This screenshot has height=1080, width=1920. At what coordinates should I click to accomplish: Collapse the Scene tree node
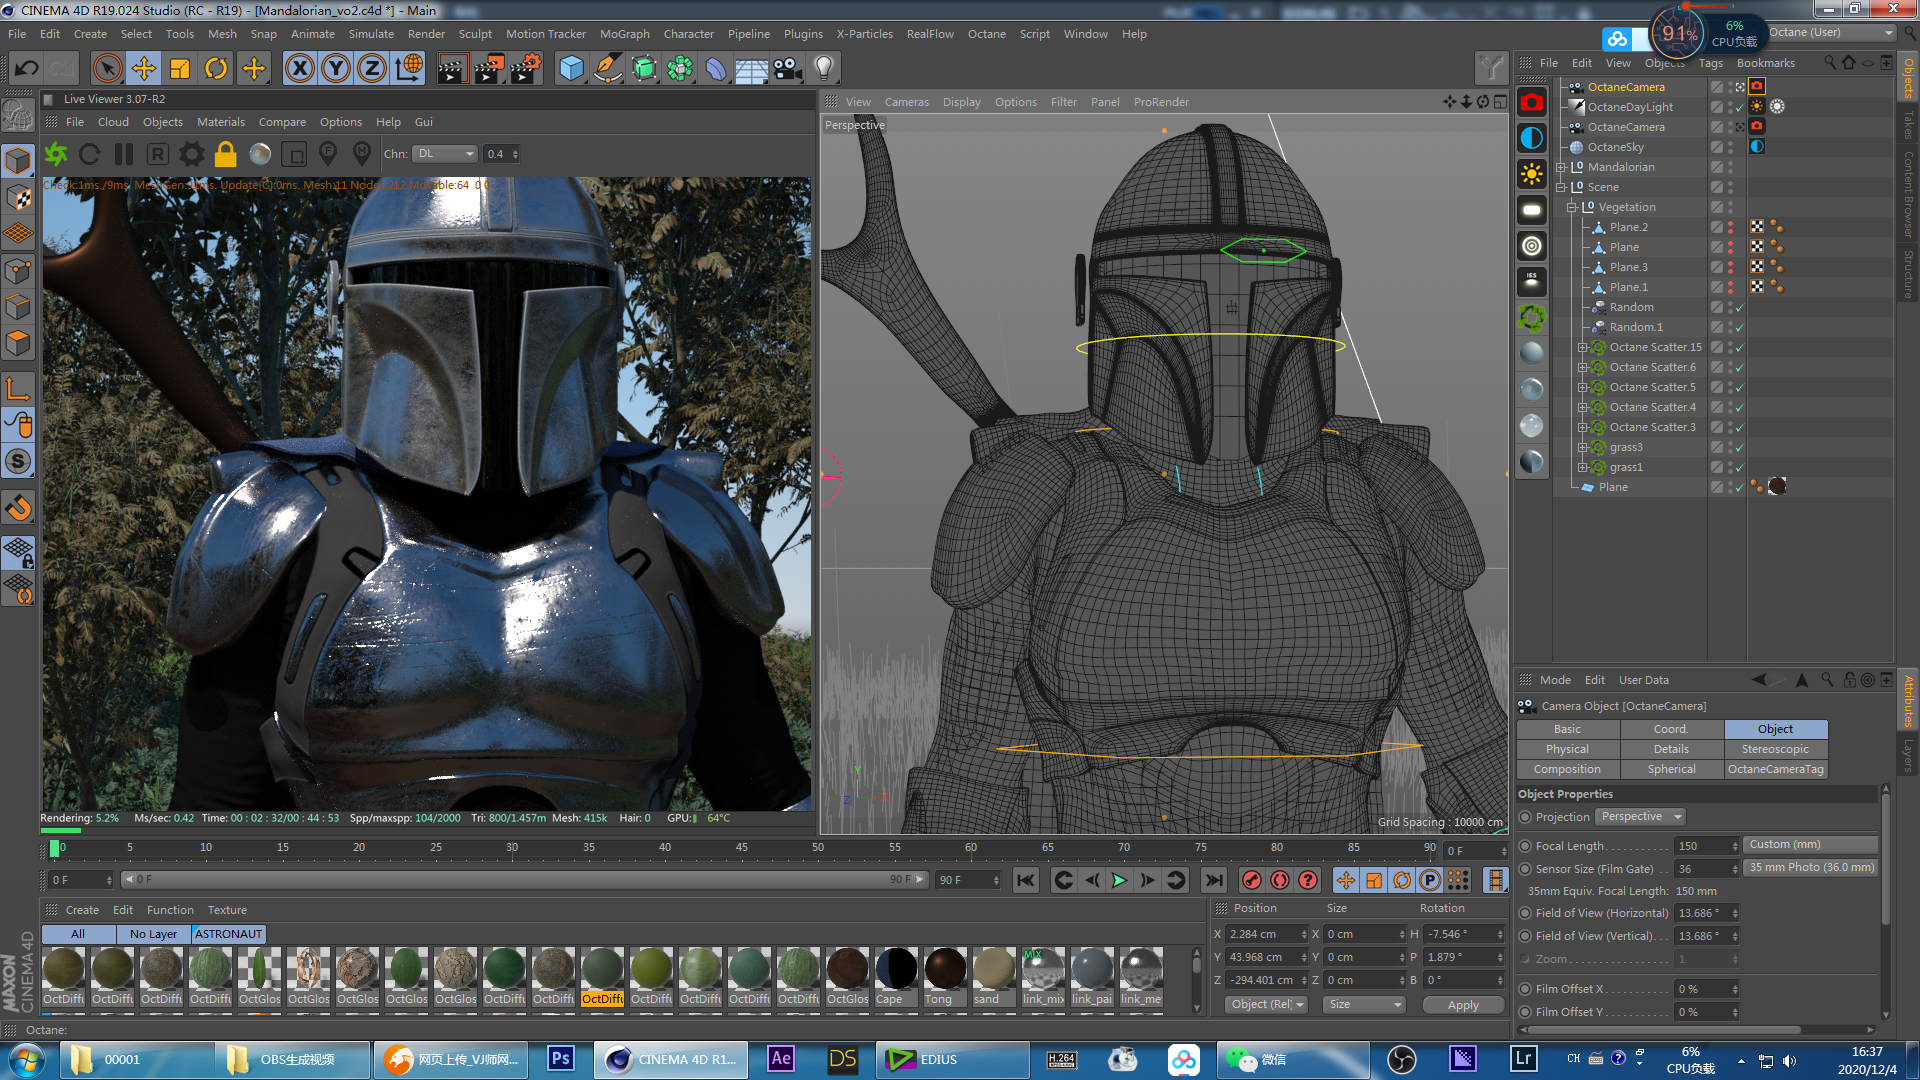1560,187
